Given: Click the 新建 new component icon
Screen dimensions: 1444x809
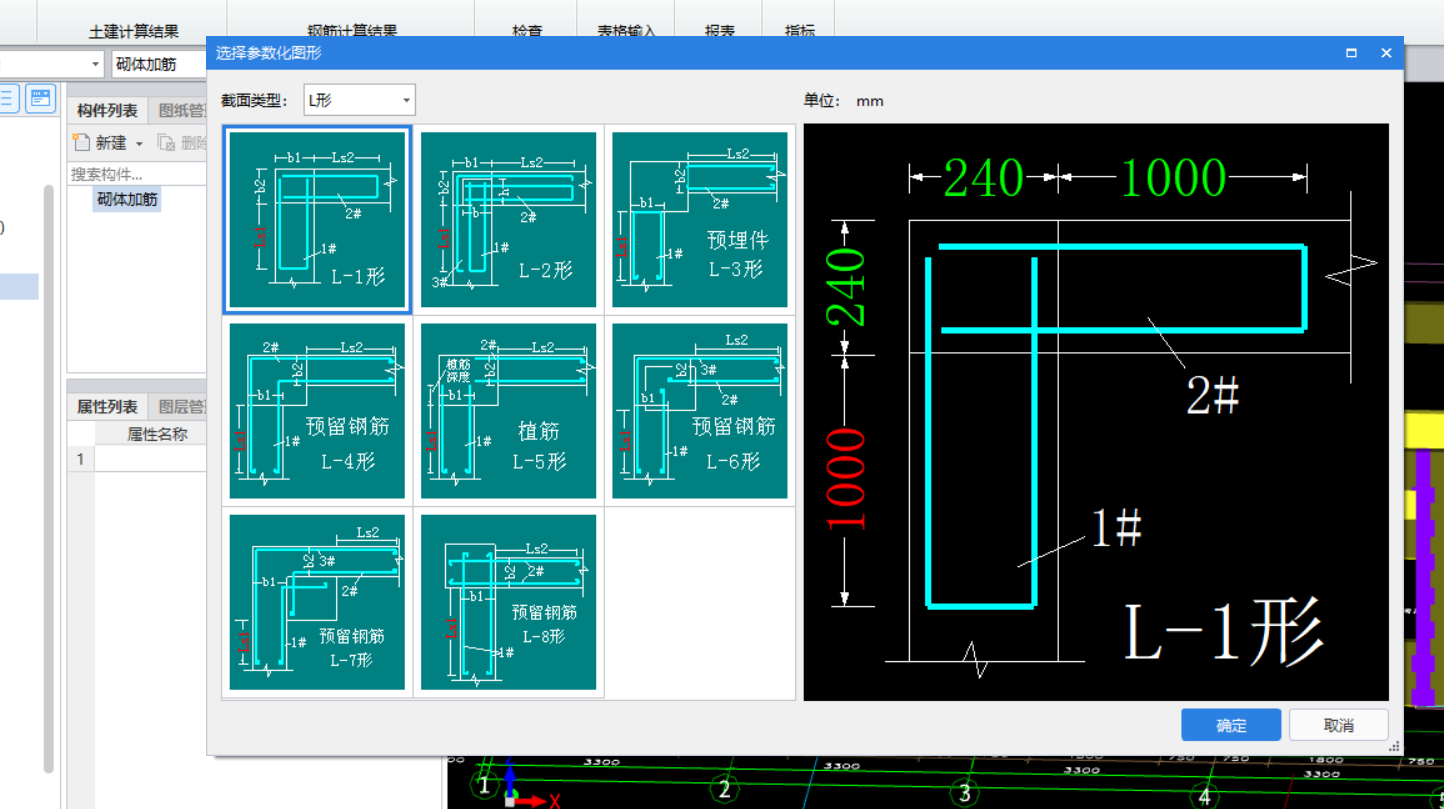Looking at the screenshot, I should (82, 143).
